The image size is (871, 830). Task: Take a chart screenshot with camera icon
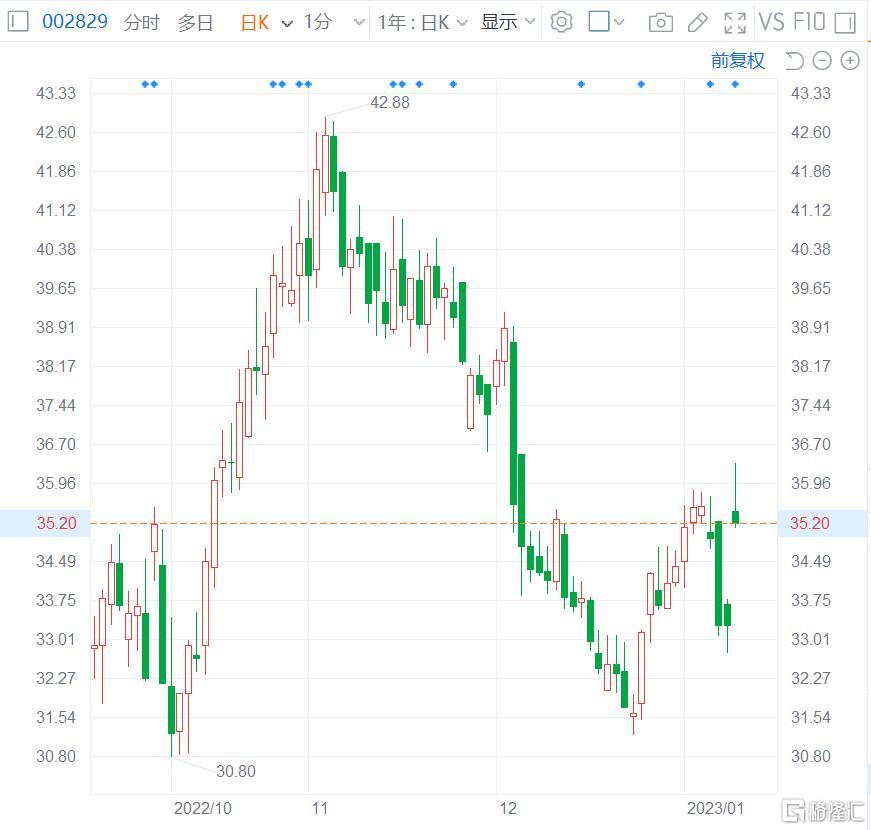click(660, 23)
